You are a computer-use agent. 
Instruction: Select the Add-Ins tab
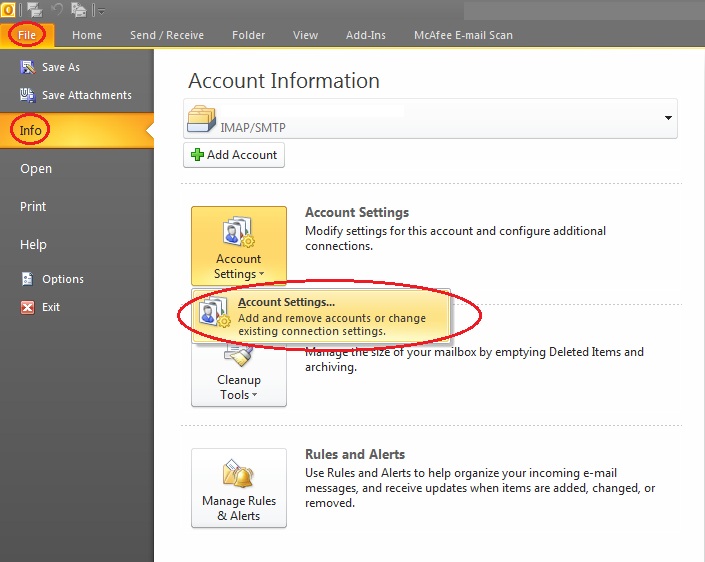coord(366,35)
